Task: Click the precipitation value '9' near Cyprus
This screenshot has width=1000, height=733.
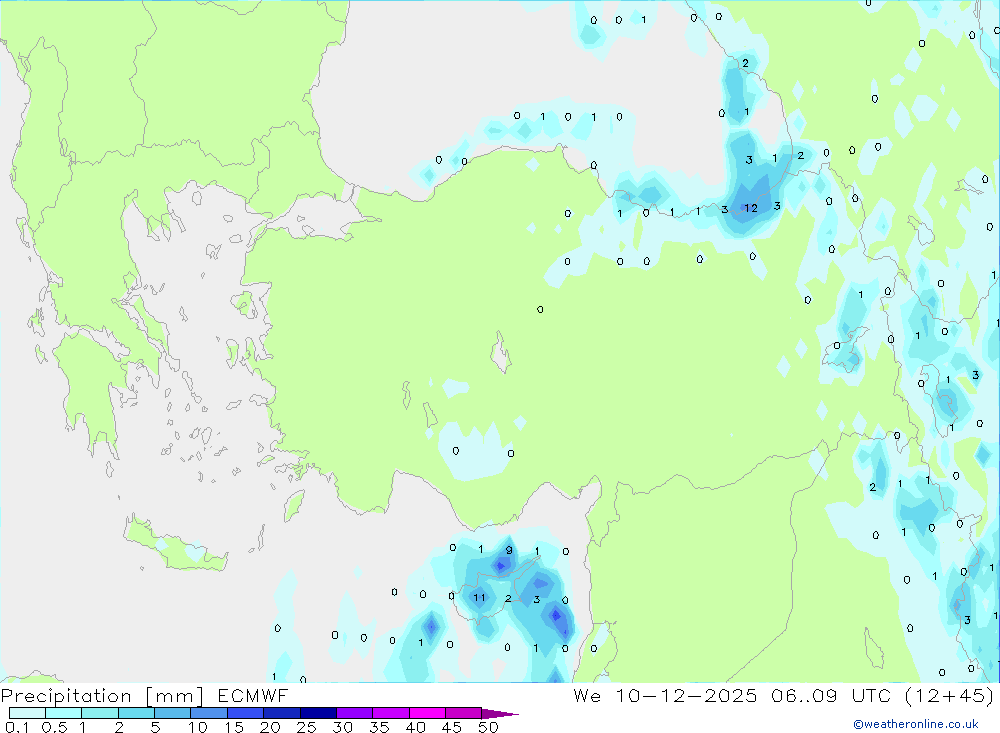Action: click(509, 550)
